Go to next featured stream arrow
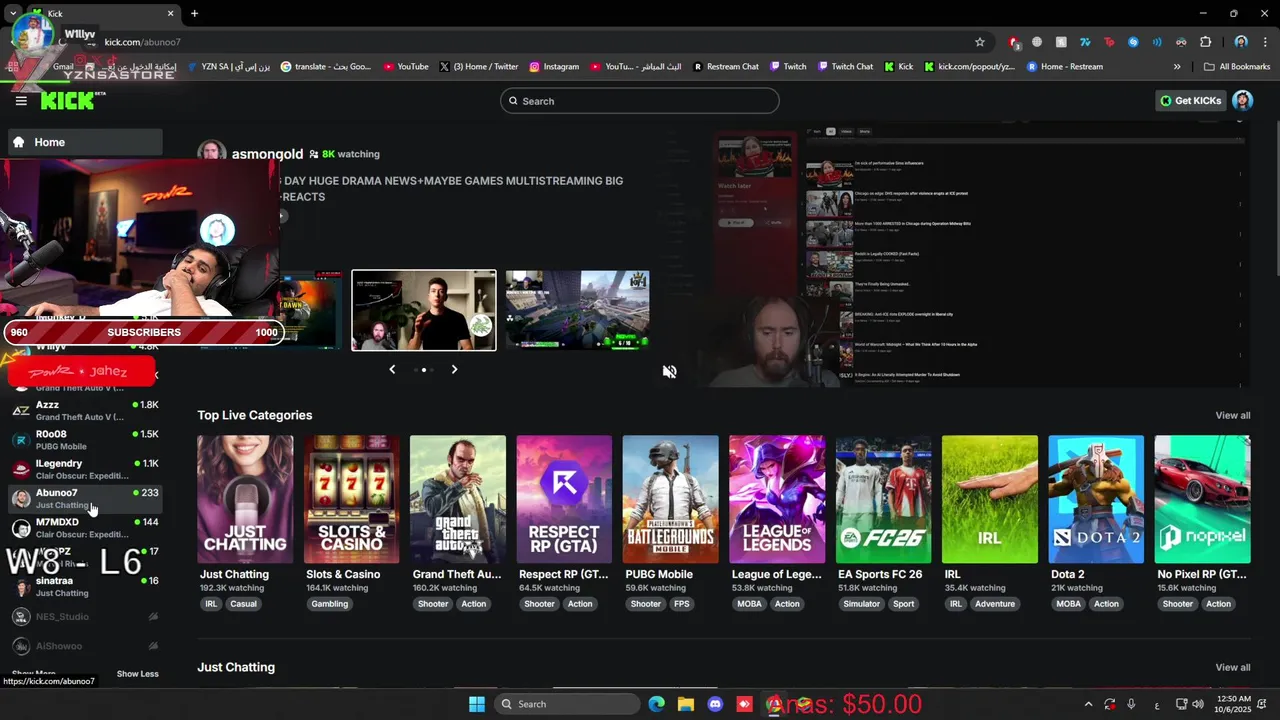The width and height of the screenshot is (1280, 720). point(454,369)
